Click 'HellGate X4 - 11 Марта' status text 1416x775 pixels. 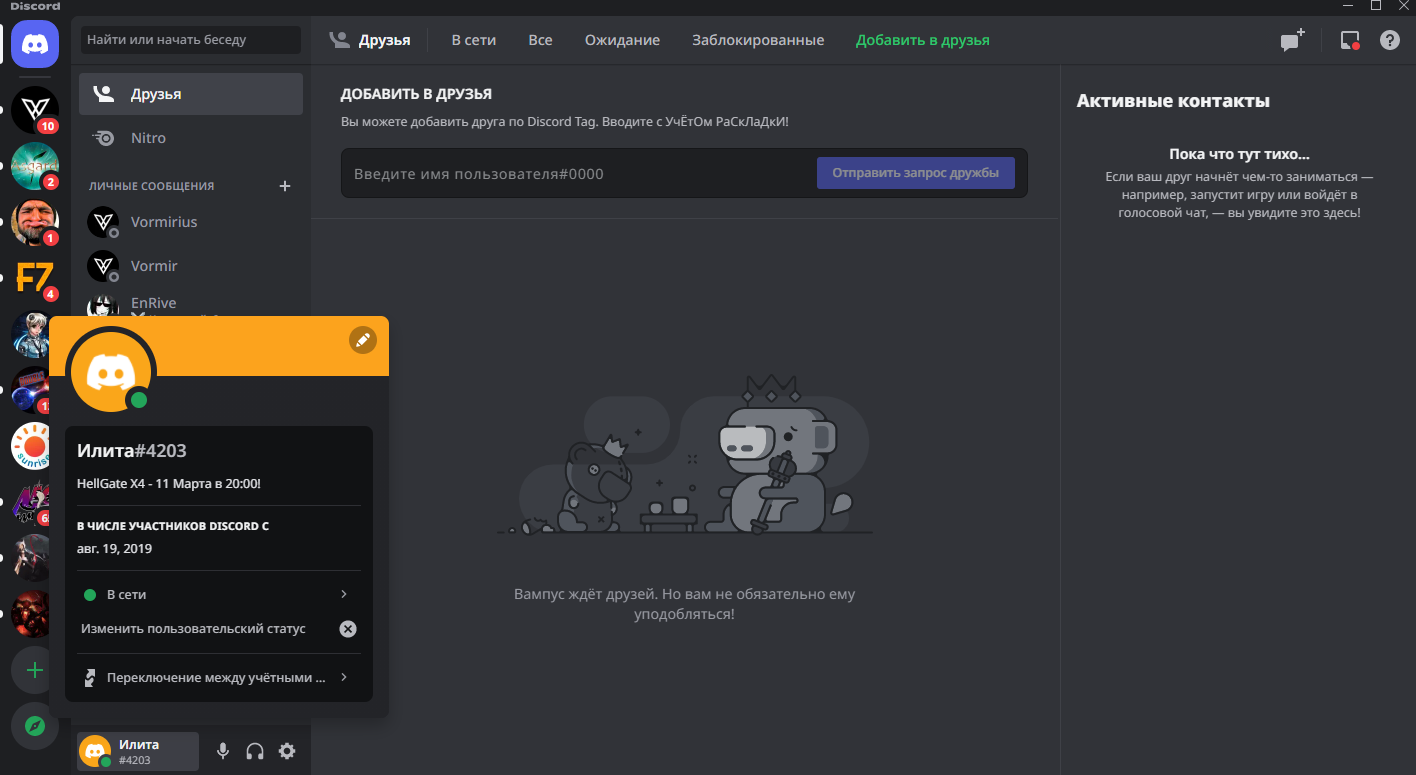(x=169, y=483)
